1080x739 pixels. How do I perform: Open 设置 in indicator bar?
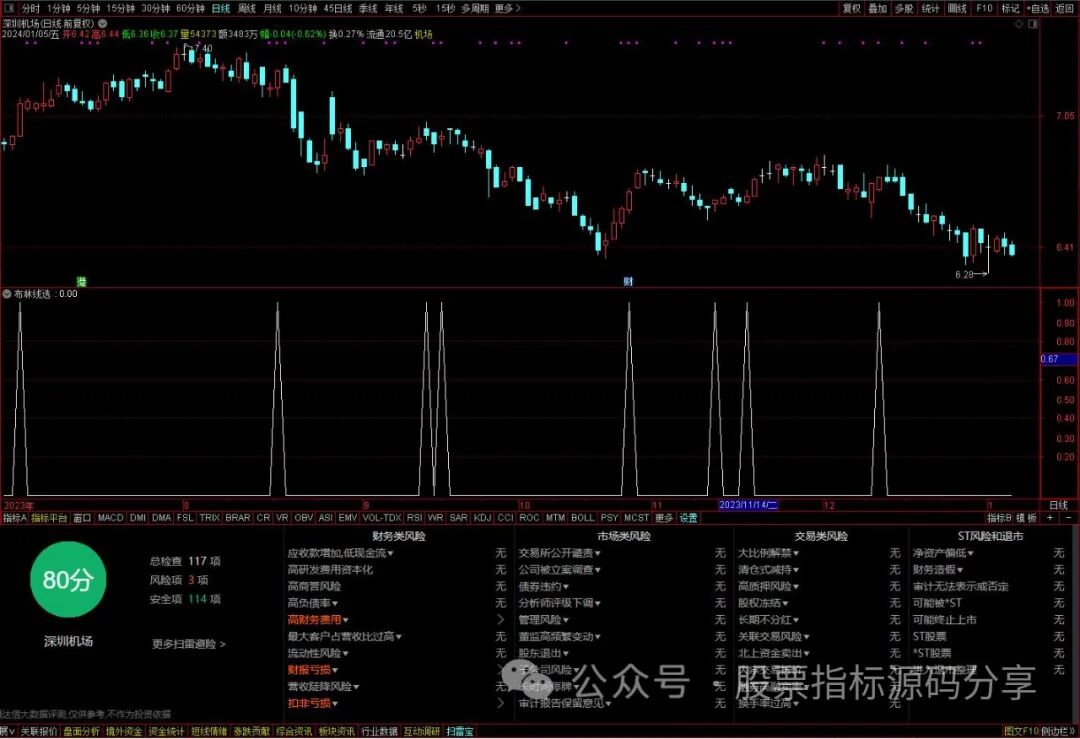point(689,518)
